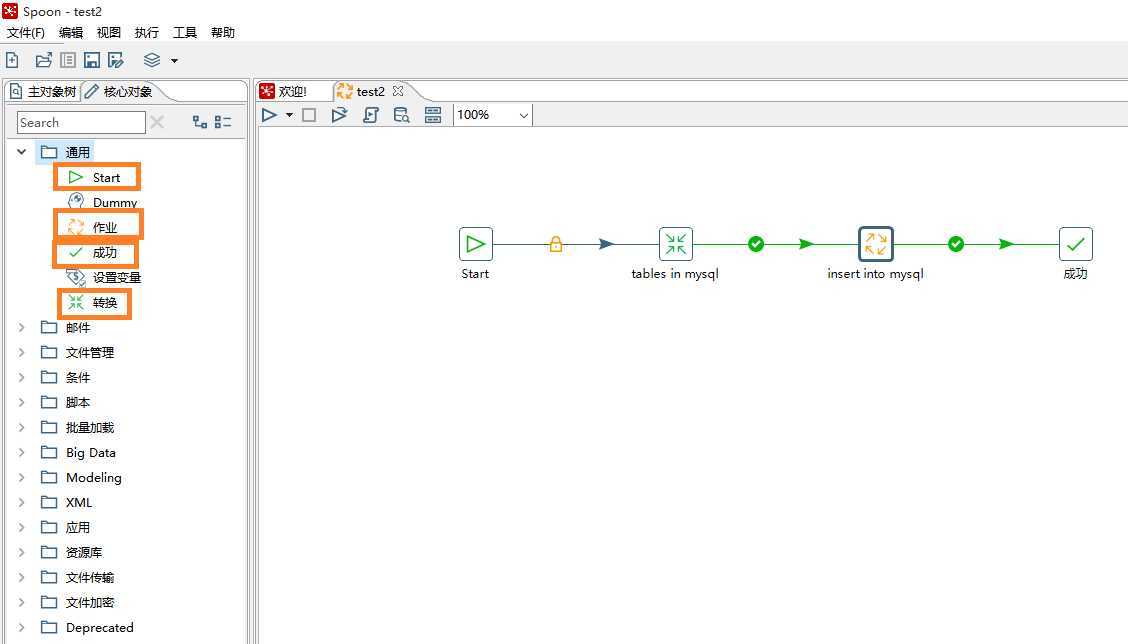Switch to the 核心对象 tab
This screenshot has height=644, width=1128.
pyautogui.click(x=119, y=91)
